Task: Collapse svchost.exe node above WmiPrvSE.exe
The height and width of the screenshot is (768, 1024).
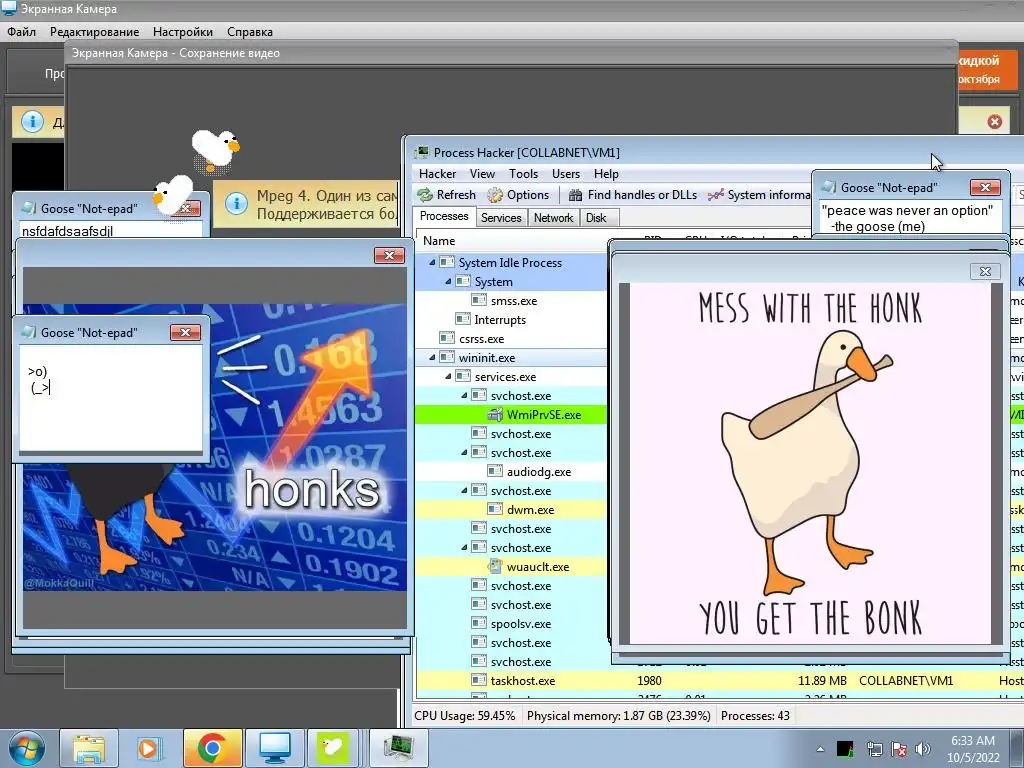Action: coord(464,396)
